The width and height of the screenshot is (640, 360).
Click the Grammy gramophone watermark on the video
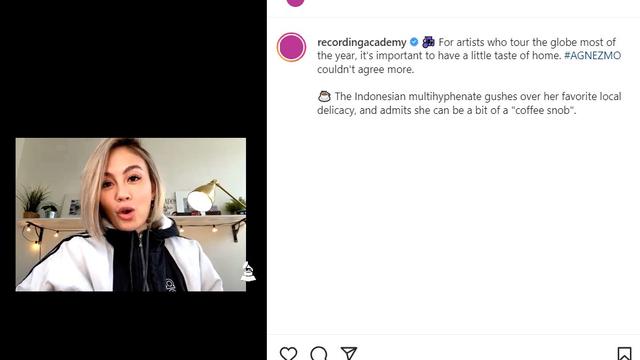pyautogui.click(x=248, y=271)
